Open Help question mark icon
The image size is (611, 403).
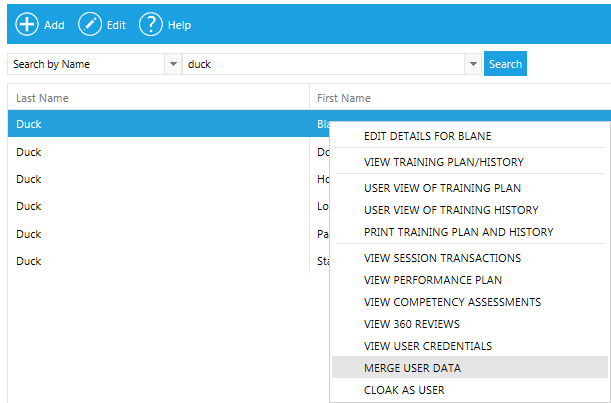(x=150, y=24)
